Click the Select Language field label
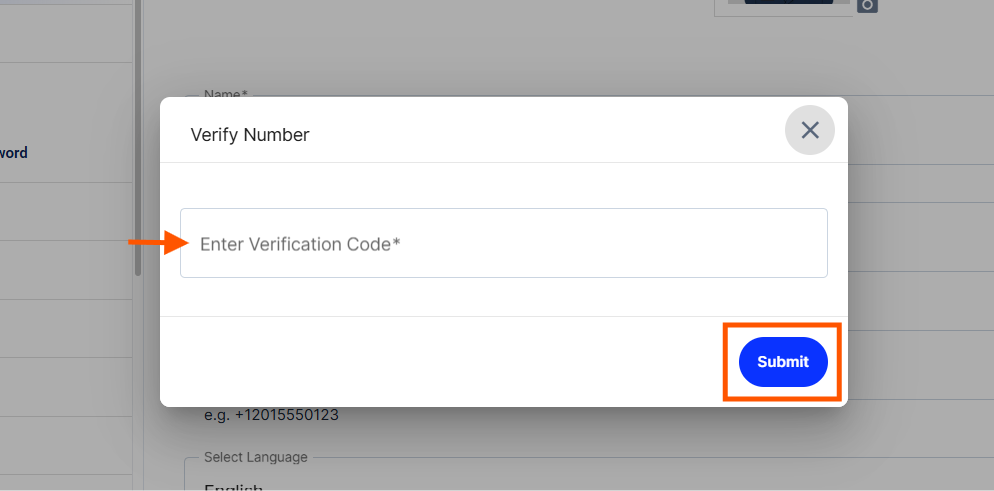This screenshot has height=491, width=994. pos(255,457)
